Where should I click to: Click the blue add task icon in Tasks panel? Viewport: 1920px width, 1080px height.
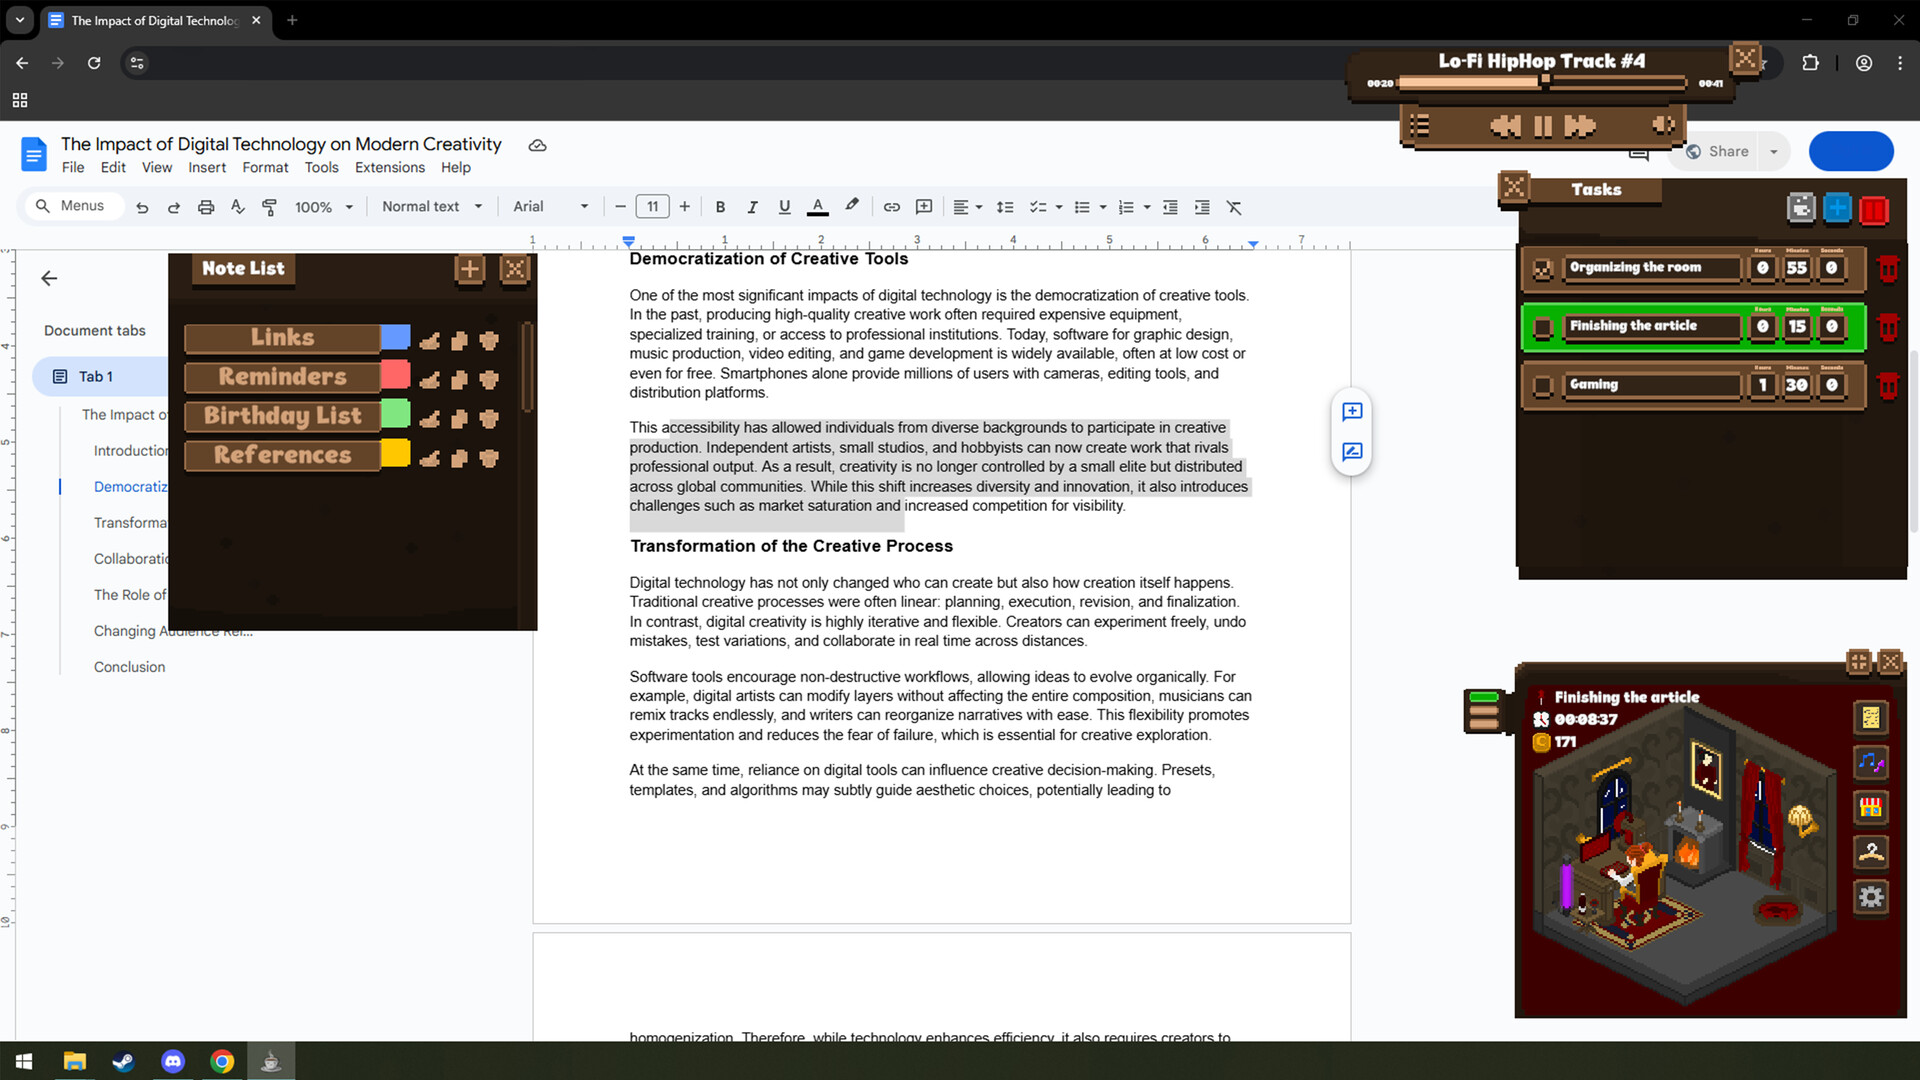1837,209
